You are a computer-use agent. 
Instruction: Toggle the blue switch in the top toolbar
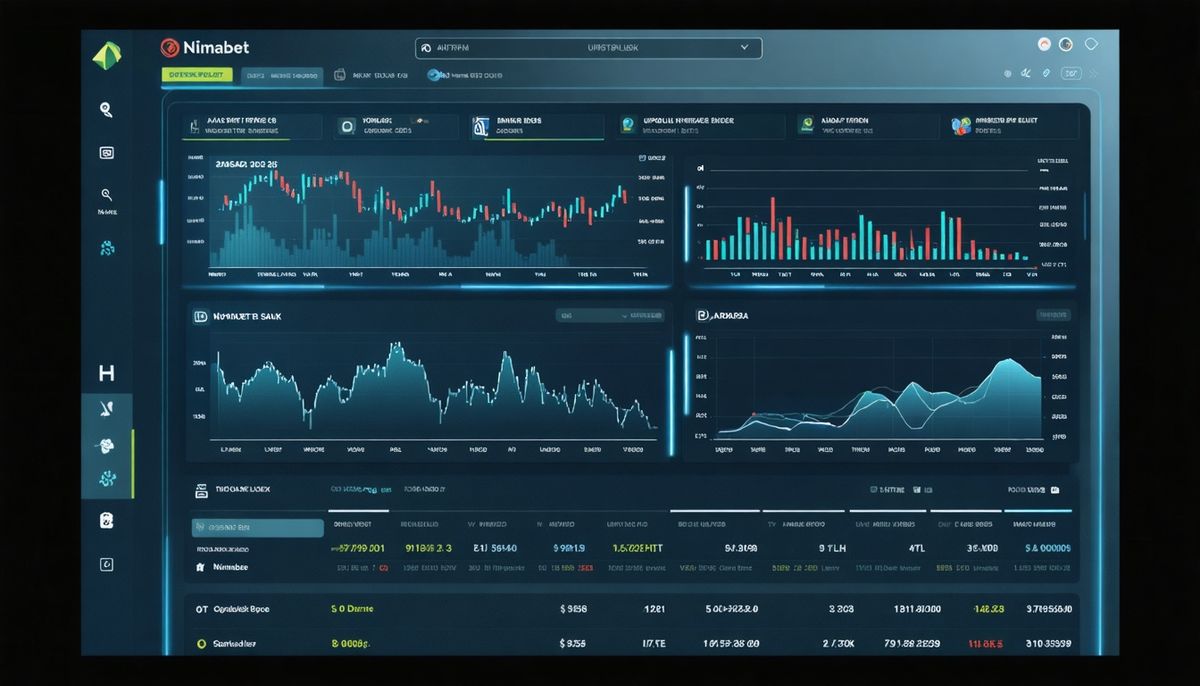click(x=436, y=75)
